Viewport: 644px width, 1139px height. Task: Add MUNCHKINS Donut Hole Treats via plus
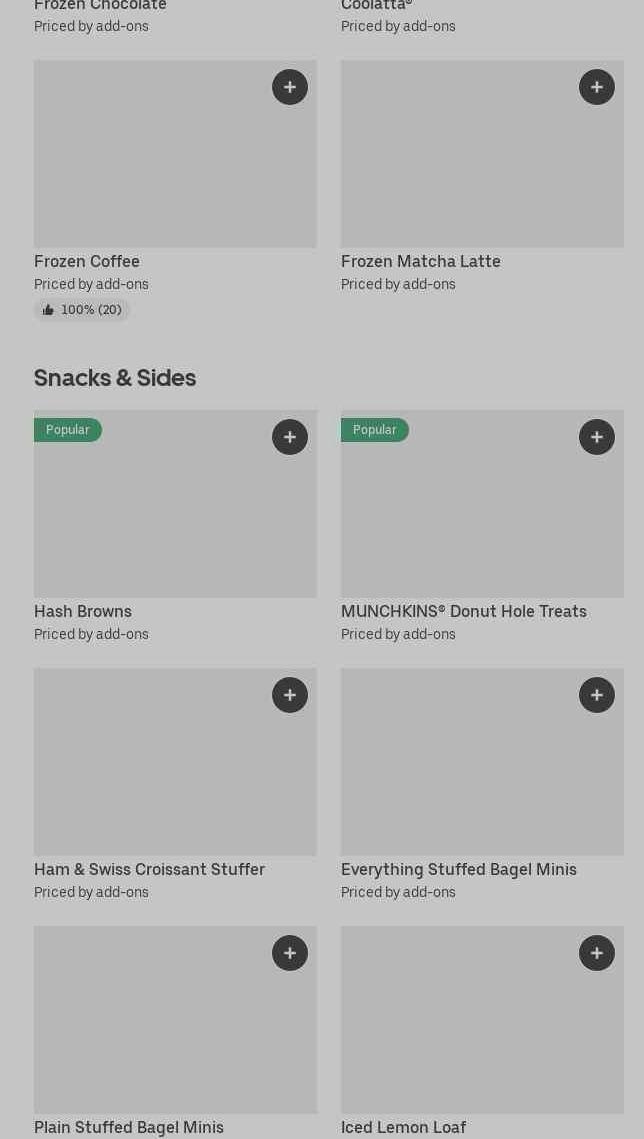(x=597, y=437)
